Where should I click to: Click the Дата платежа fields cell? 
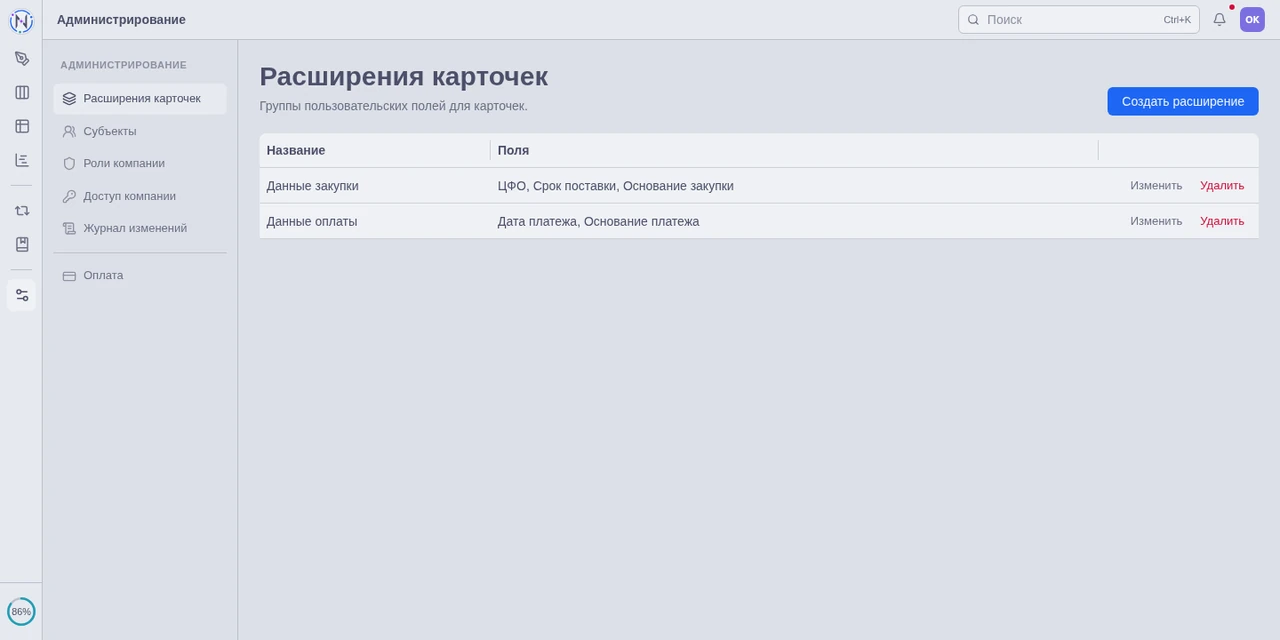794,221
